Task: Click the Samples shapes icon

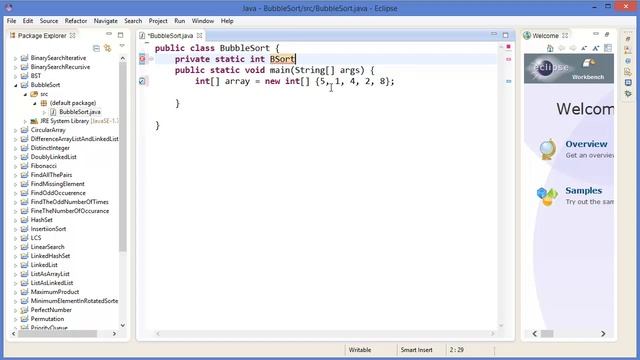Action: click(x=547, y=196)
